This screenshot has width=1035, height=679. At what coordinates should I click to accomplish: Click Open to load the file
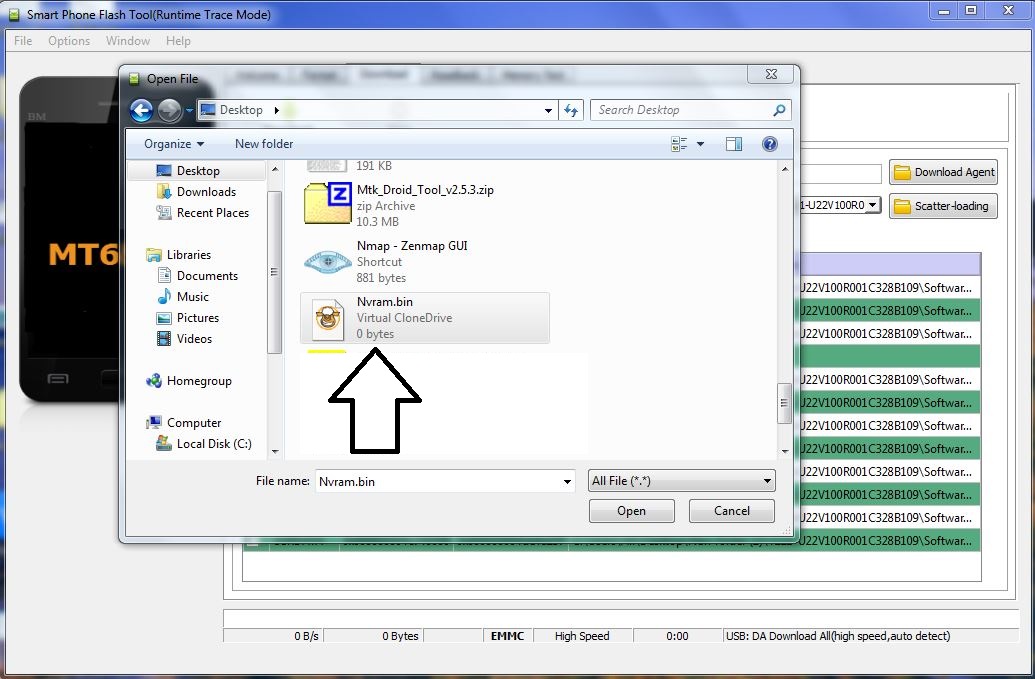[632, 511]
